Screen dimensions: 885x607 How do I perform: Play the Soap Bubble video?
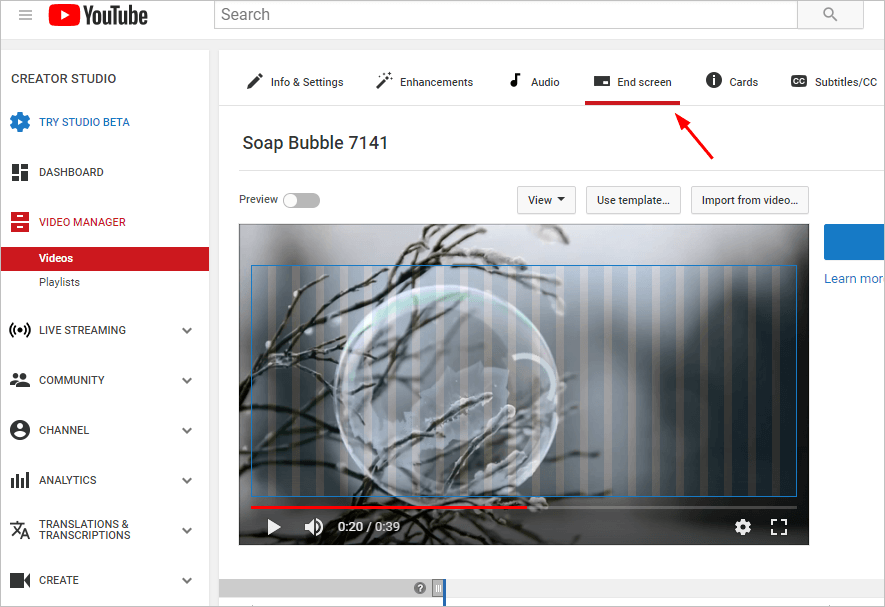click(x=274, y=527)
